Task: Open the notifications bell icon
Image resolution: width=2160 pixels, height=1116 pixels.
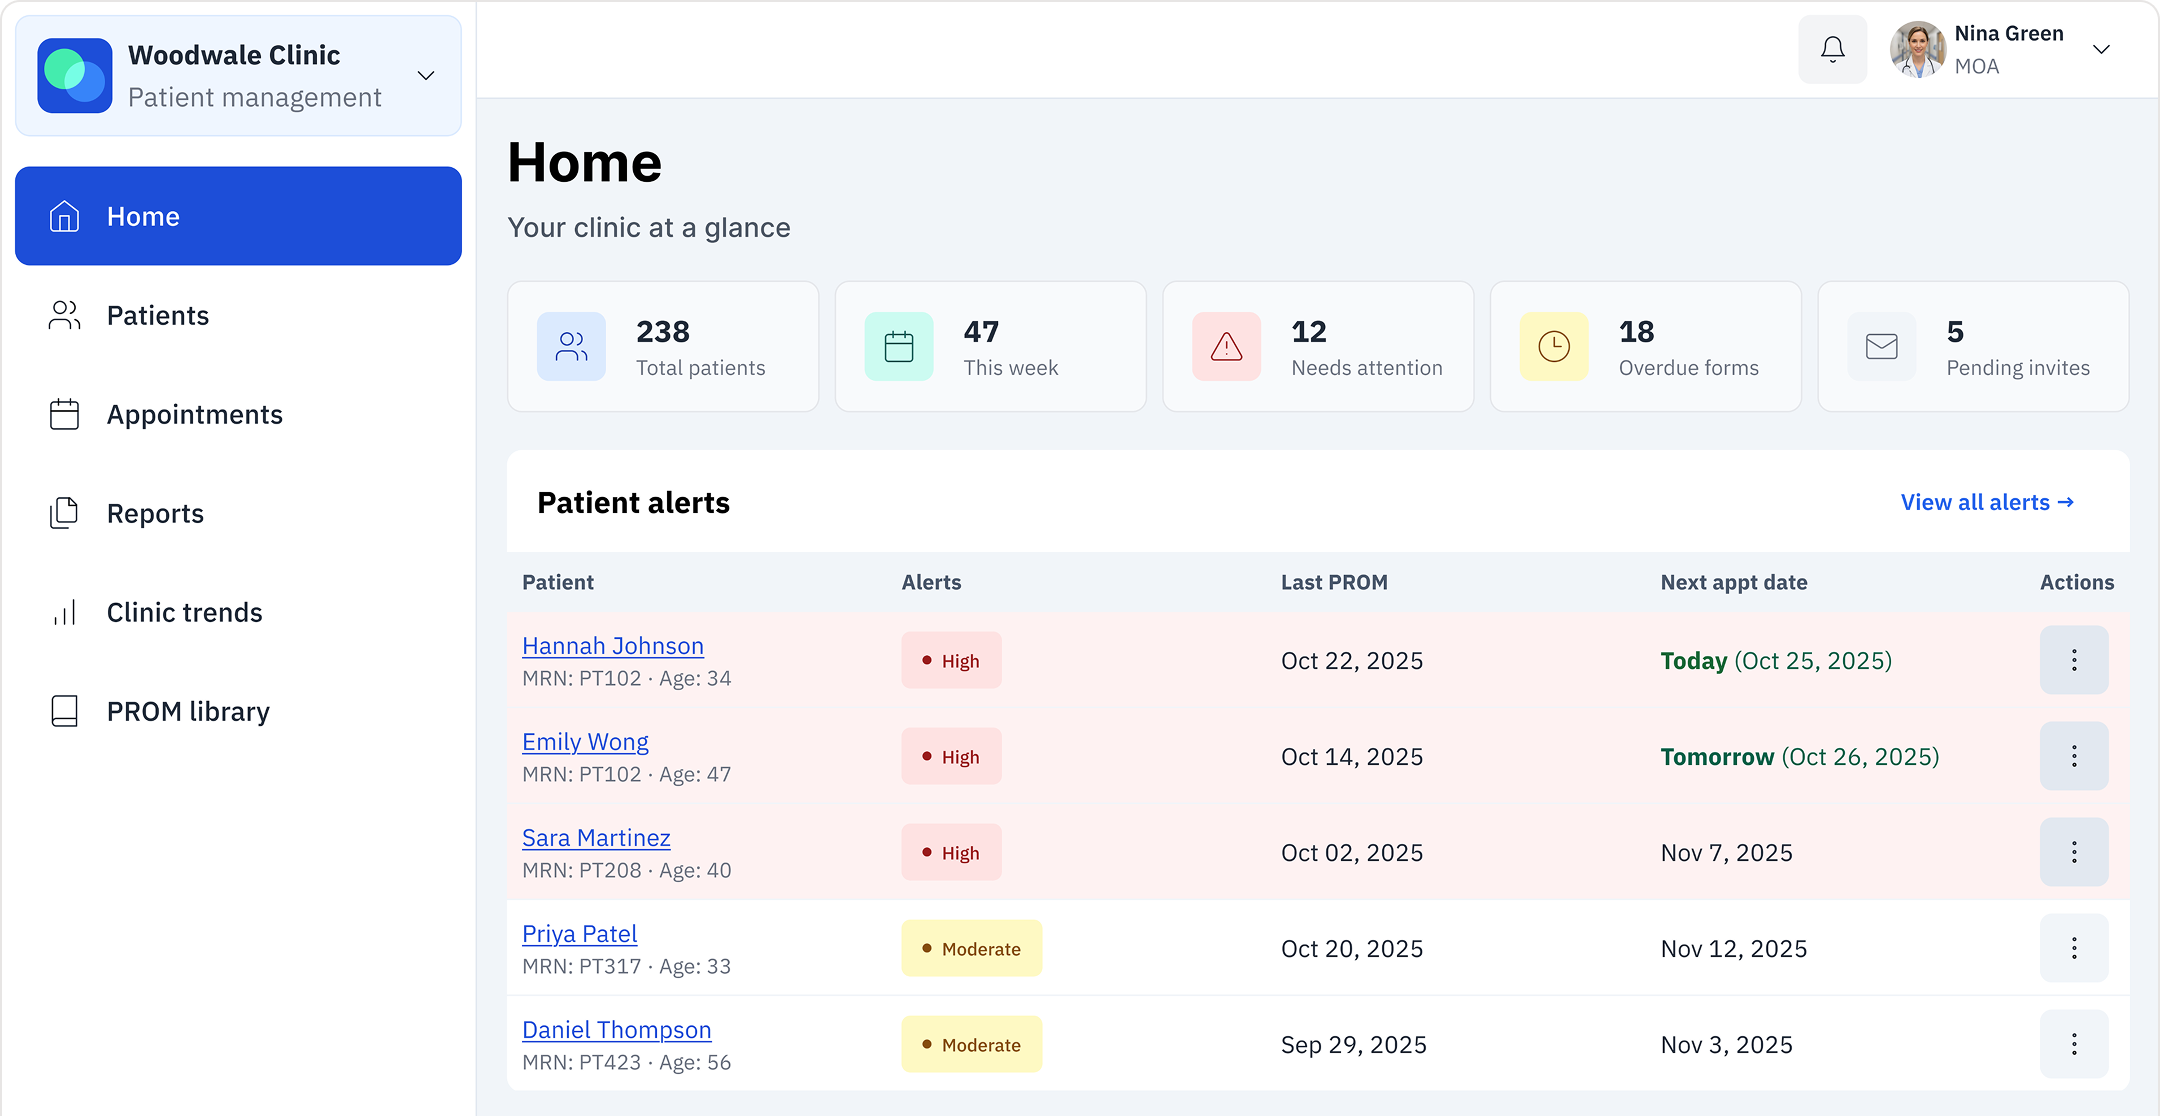Action: click(1832, 48)
